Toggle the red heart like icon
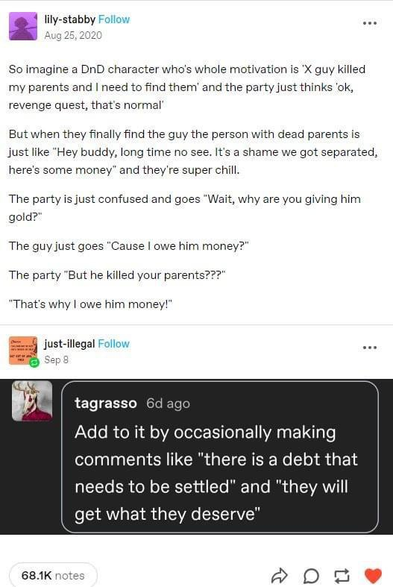This screenshot has height=587, width=393. pyautogui.click(x=373, y=575)
